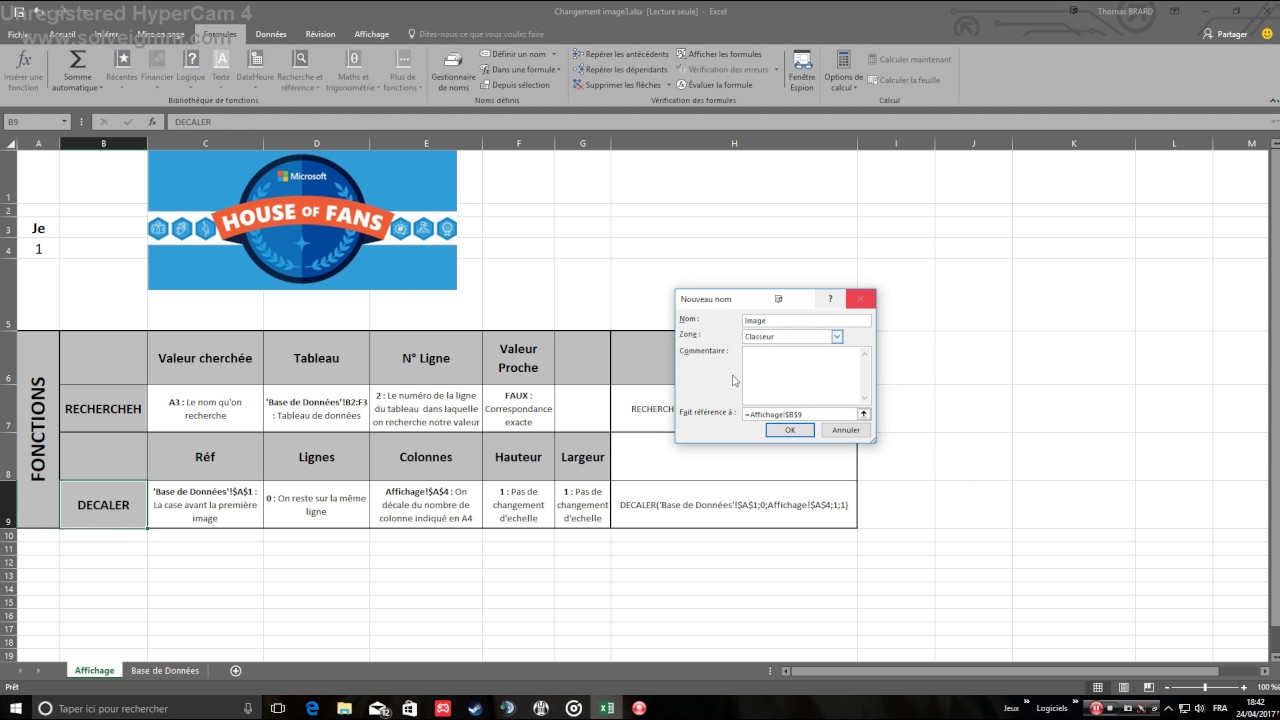
Task: Open Task View on the taskbar
Action: point(278,708)
